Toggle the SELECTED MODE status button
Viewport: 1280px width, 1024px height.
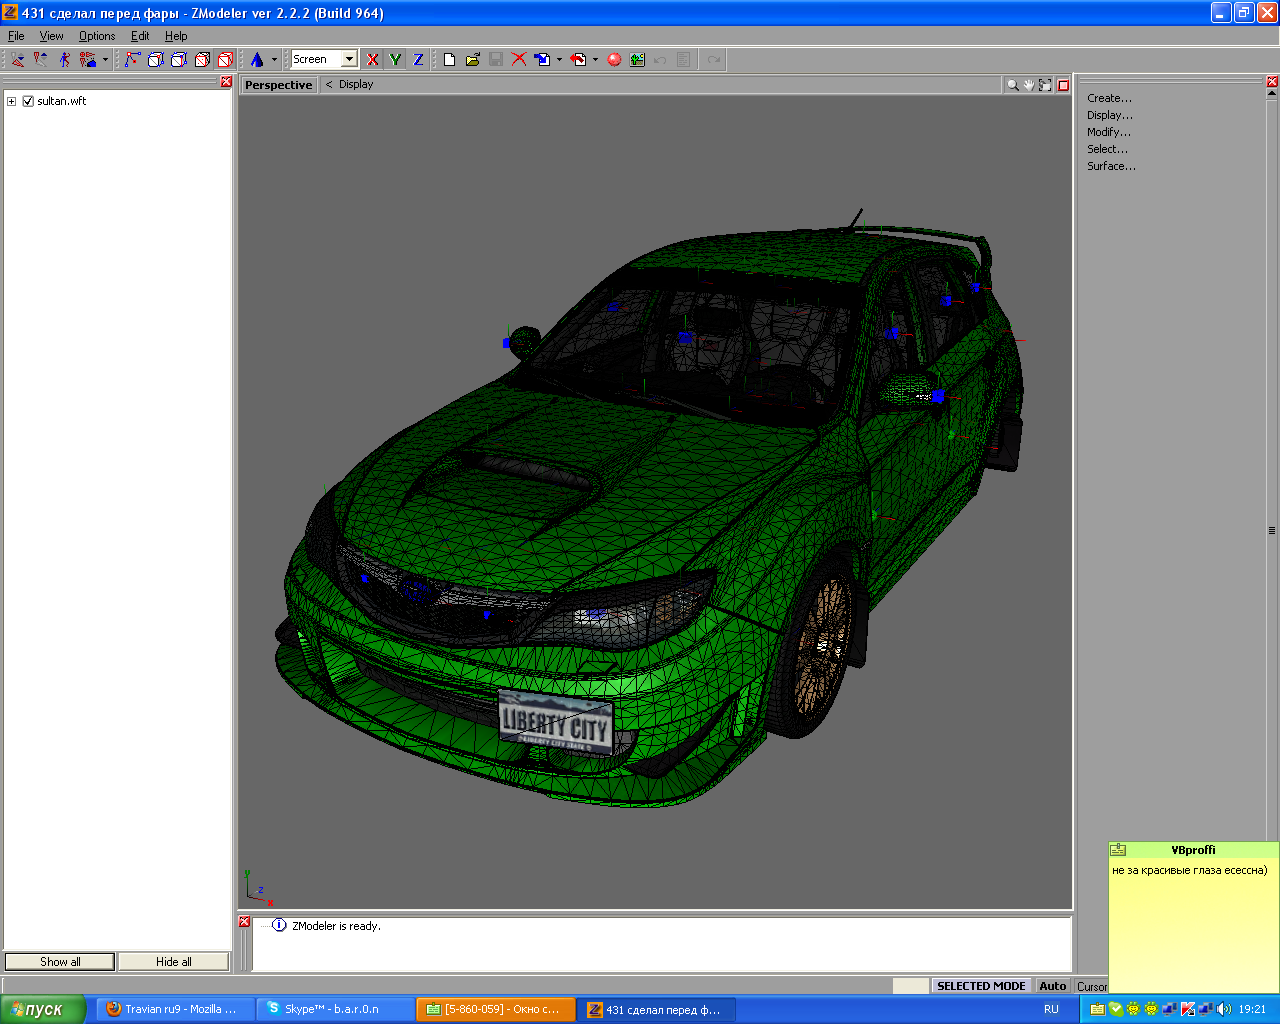point(980,986)
